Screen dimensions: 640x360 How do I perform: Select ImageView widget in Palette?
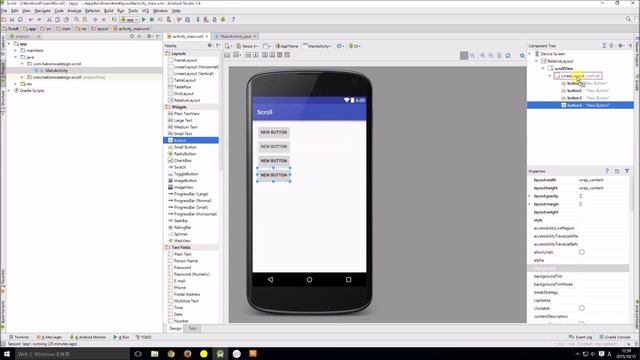coord(183,187)
